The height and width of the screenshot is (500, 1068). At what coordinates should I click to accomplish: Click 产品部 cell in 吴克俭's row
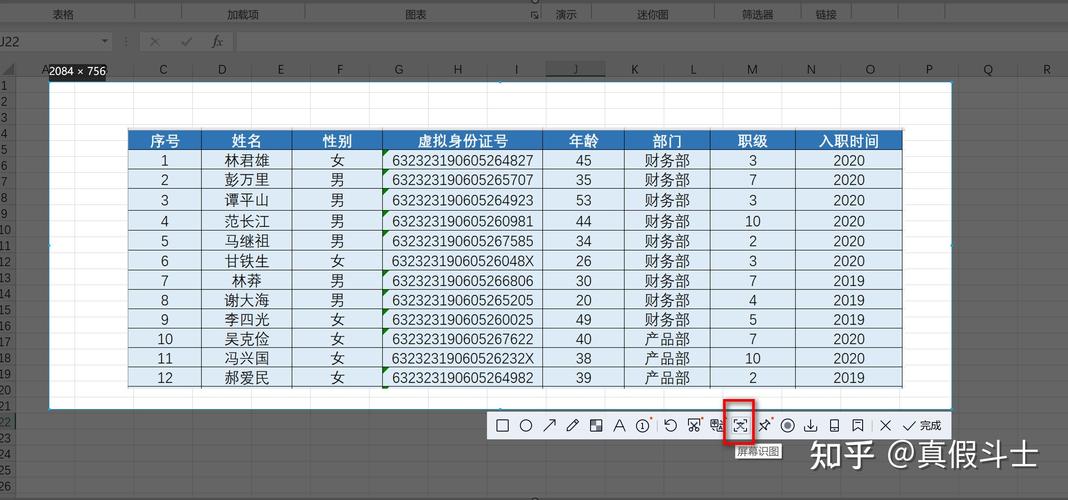click(668, 339)
